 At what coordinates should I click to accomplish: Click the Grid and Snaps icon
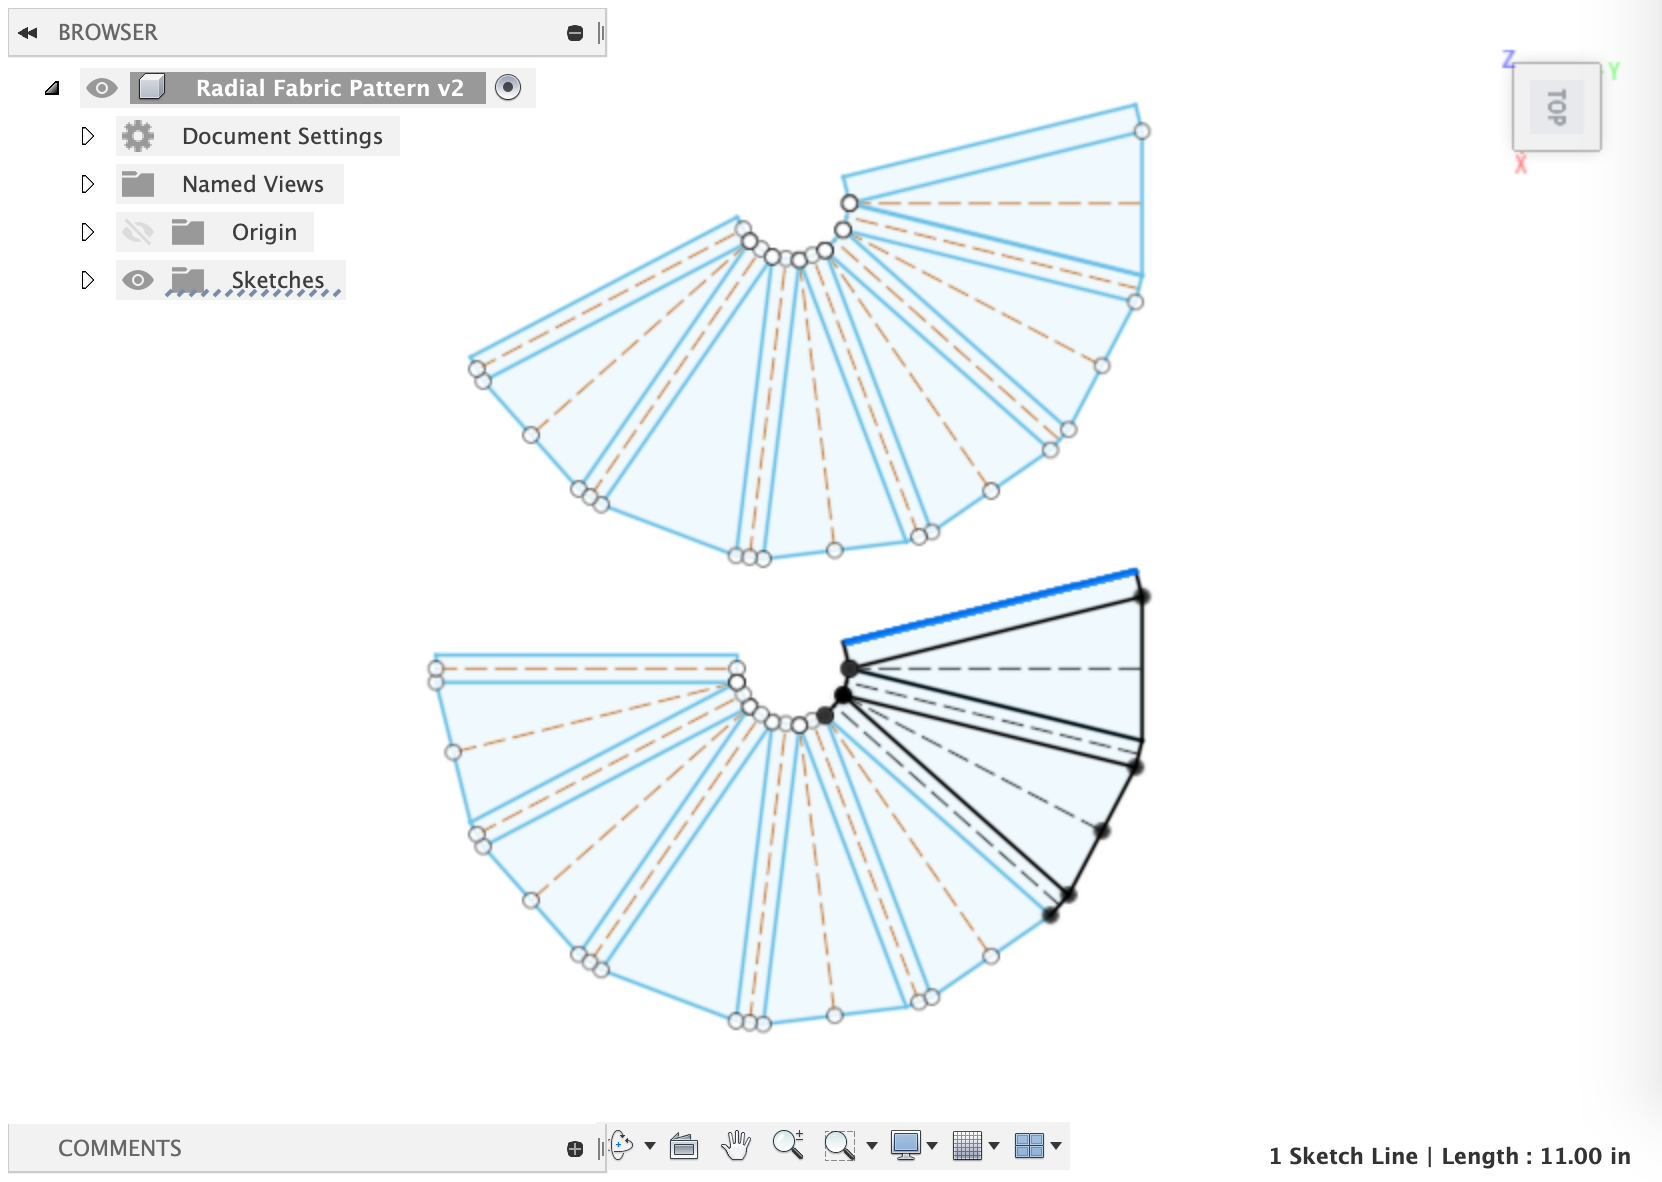(x=970, y=1145)
